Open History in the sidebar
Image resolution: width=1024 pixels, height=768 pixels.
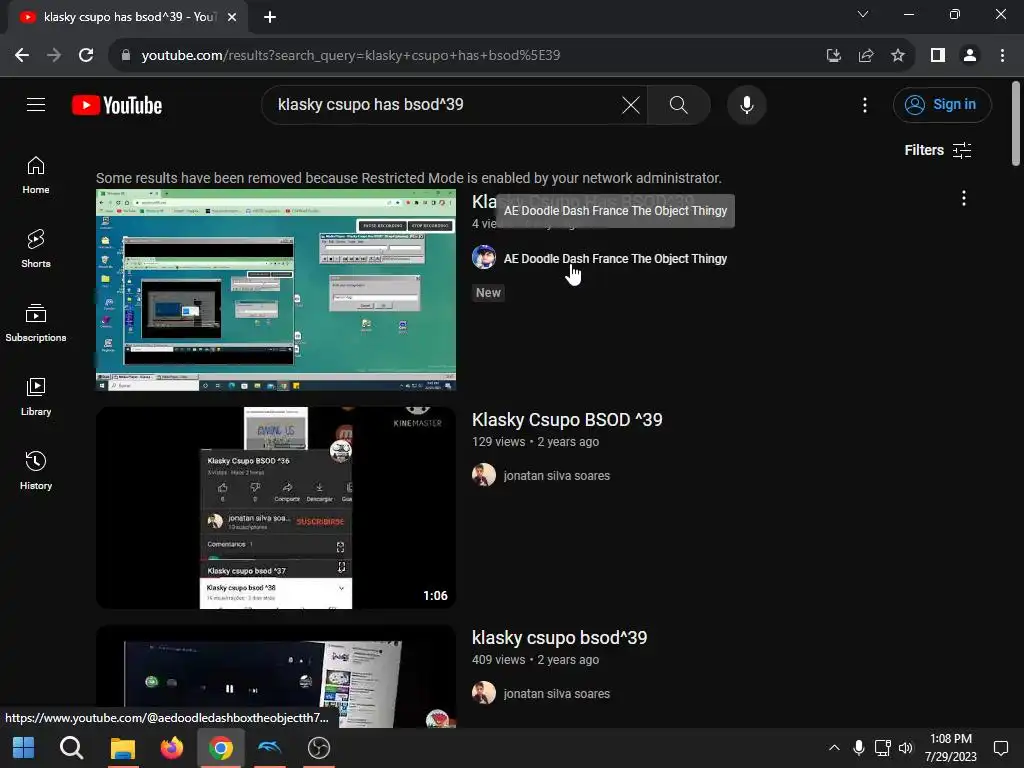(36, 470)
